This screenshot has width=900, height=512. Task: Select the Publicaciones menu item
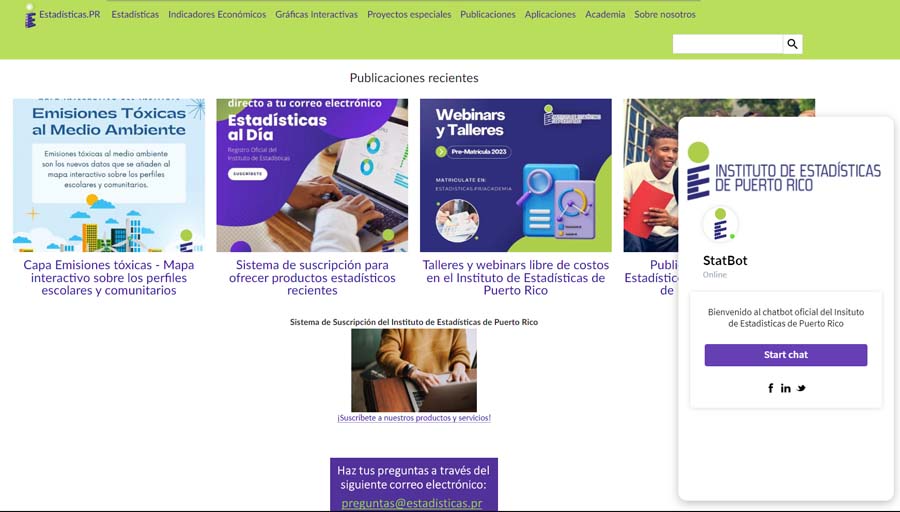click(487, 14)
